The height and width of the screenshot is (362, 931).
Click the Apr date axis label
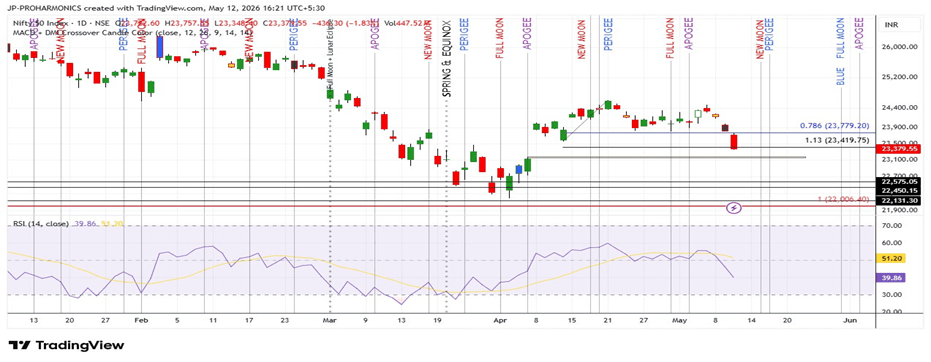click(500, 320)
